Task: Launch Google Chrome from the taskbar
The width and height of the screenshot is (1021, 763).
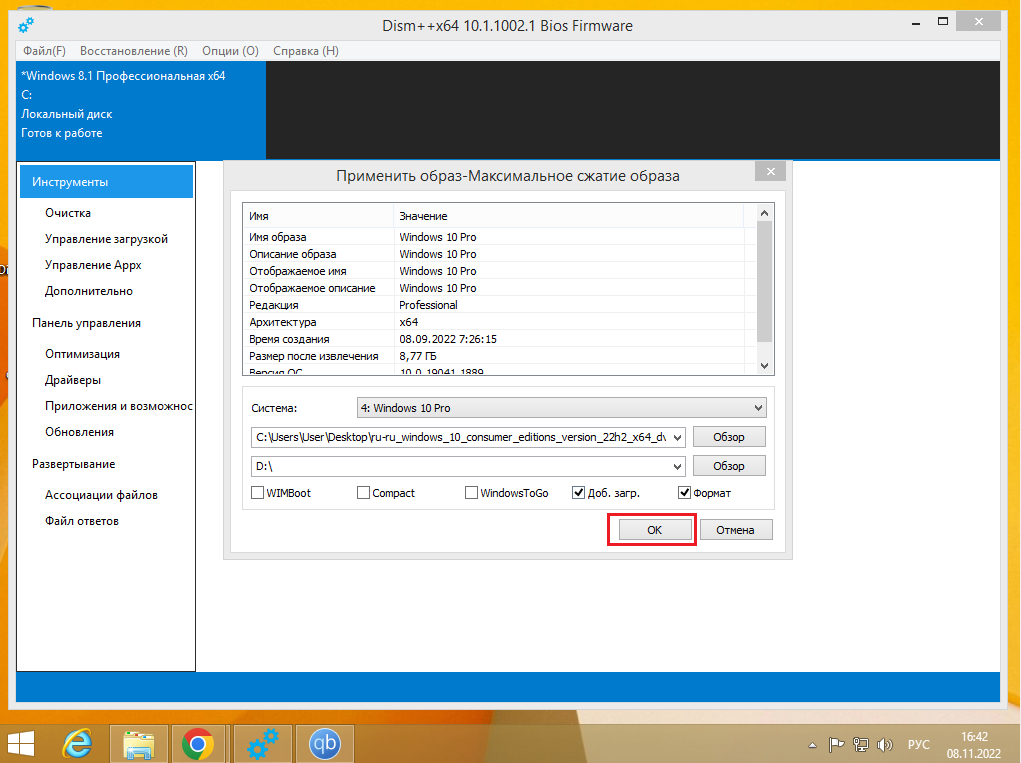Action: coord(197,743)
